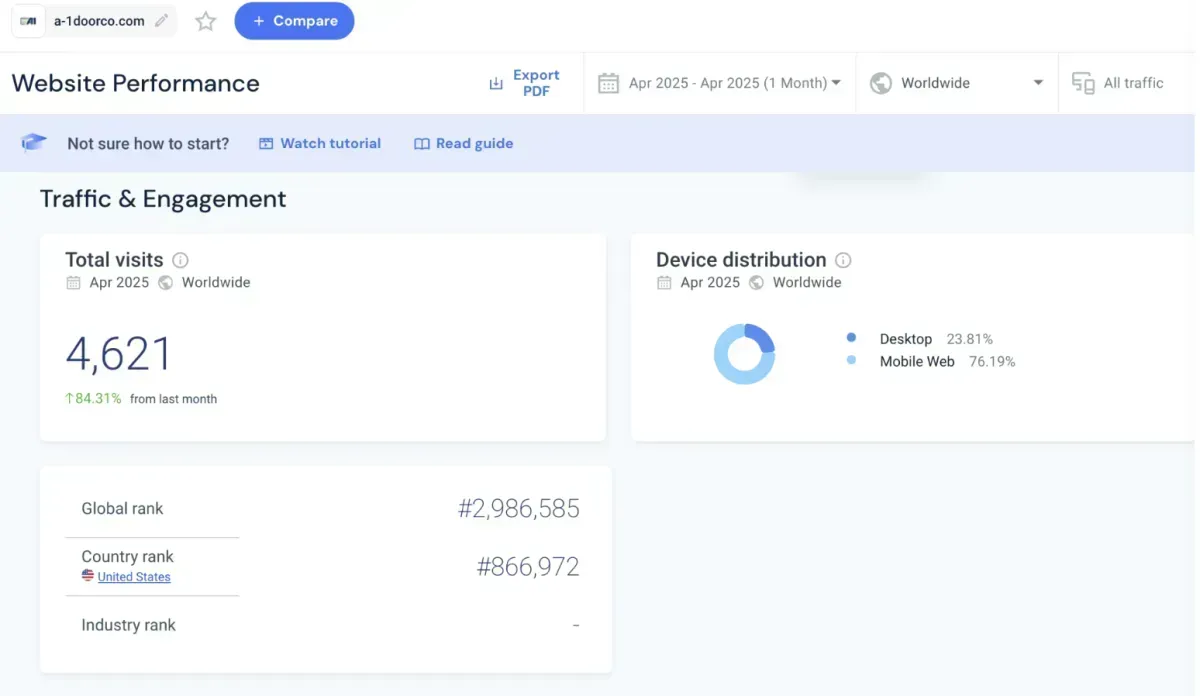Follow the United States country link
Image resolution: width=1200 pixels, height=696 pixels.
pos(134,577)
